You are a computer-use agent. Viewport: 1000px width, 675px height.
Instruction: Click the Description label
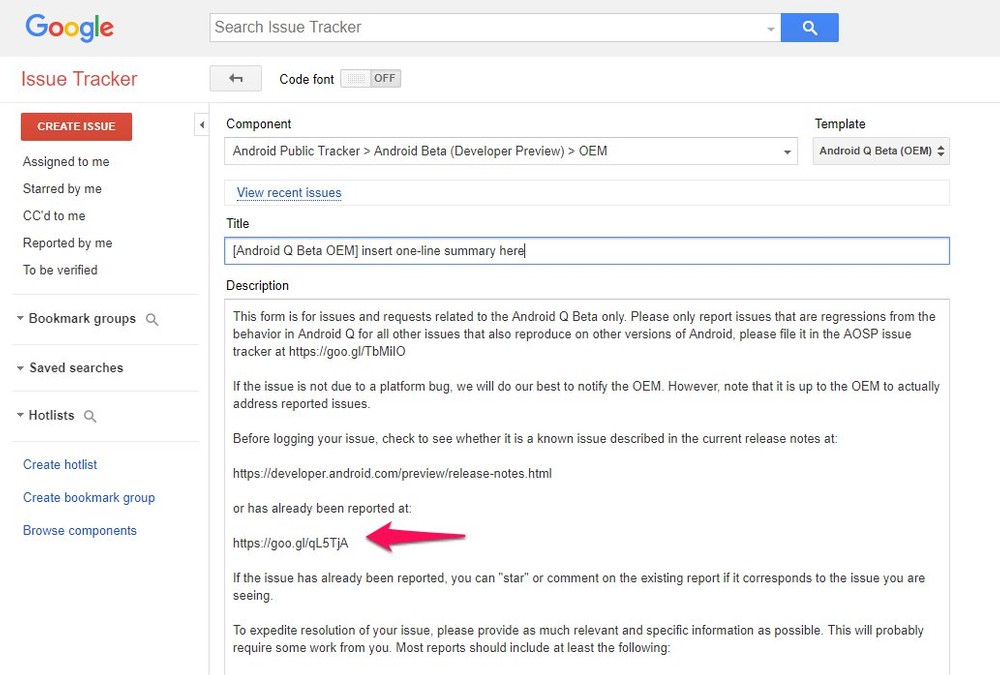(x=257, y=286)
